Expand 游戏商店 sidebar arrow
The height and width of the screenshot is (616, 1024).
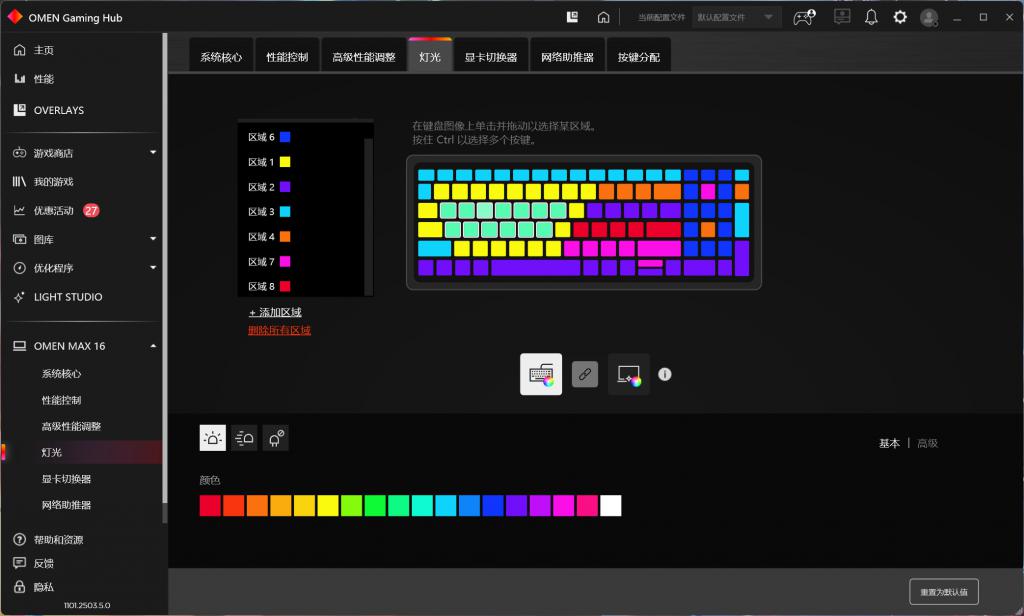tap(153, 152)
